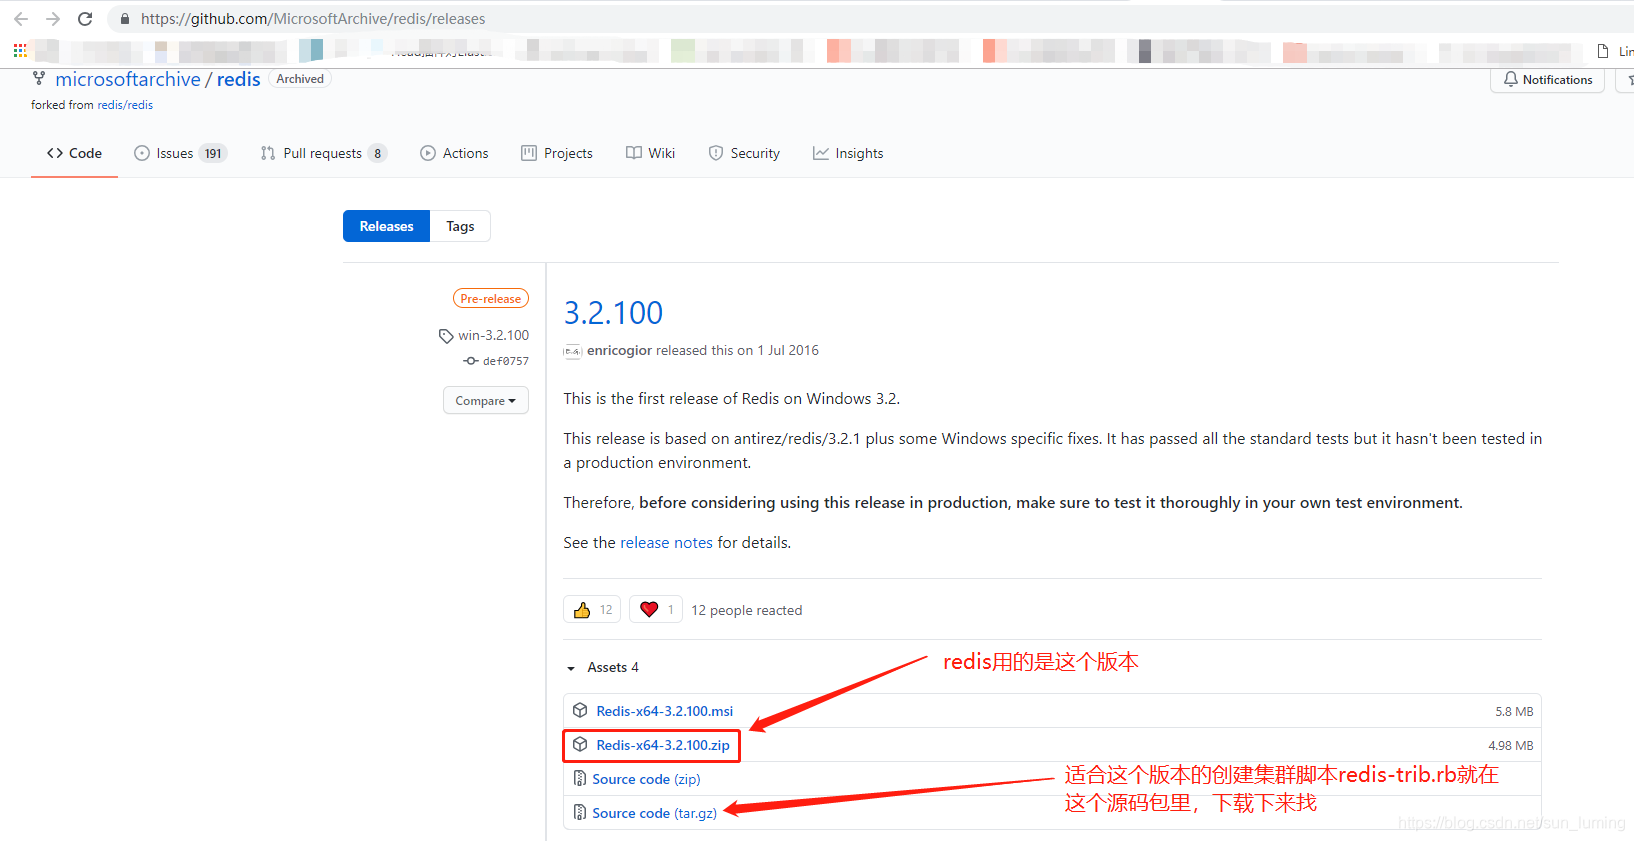Viewport: 1634px width, 841px height.
Task: Open the Security tab
Action: coord(744,153)
